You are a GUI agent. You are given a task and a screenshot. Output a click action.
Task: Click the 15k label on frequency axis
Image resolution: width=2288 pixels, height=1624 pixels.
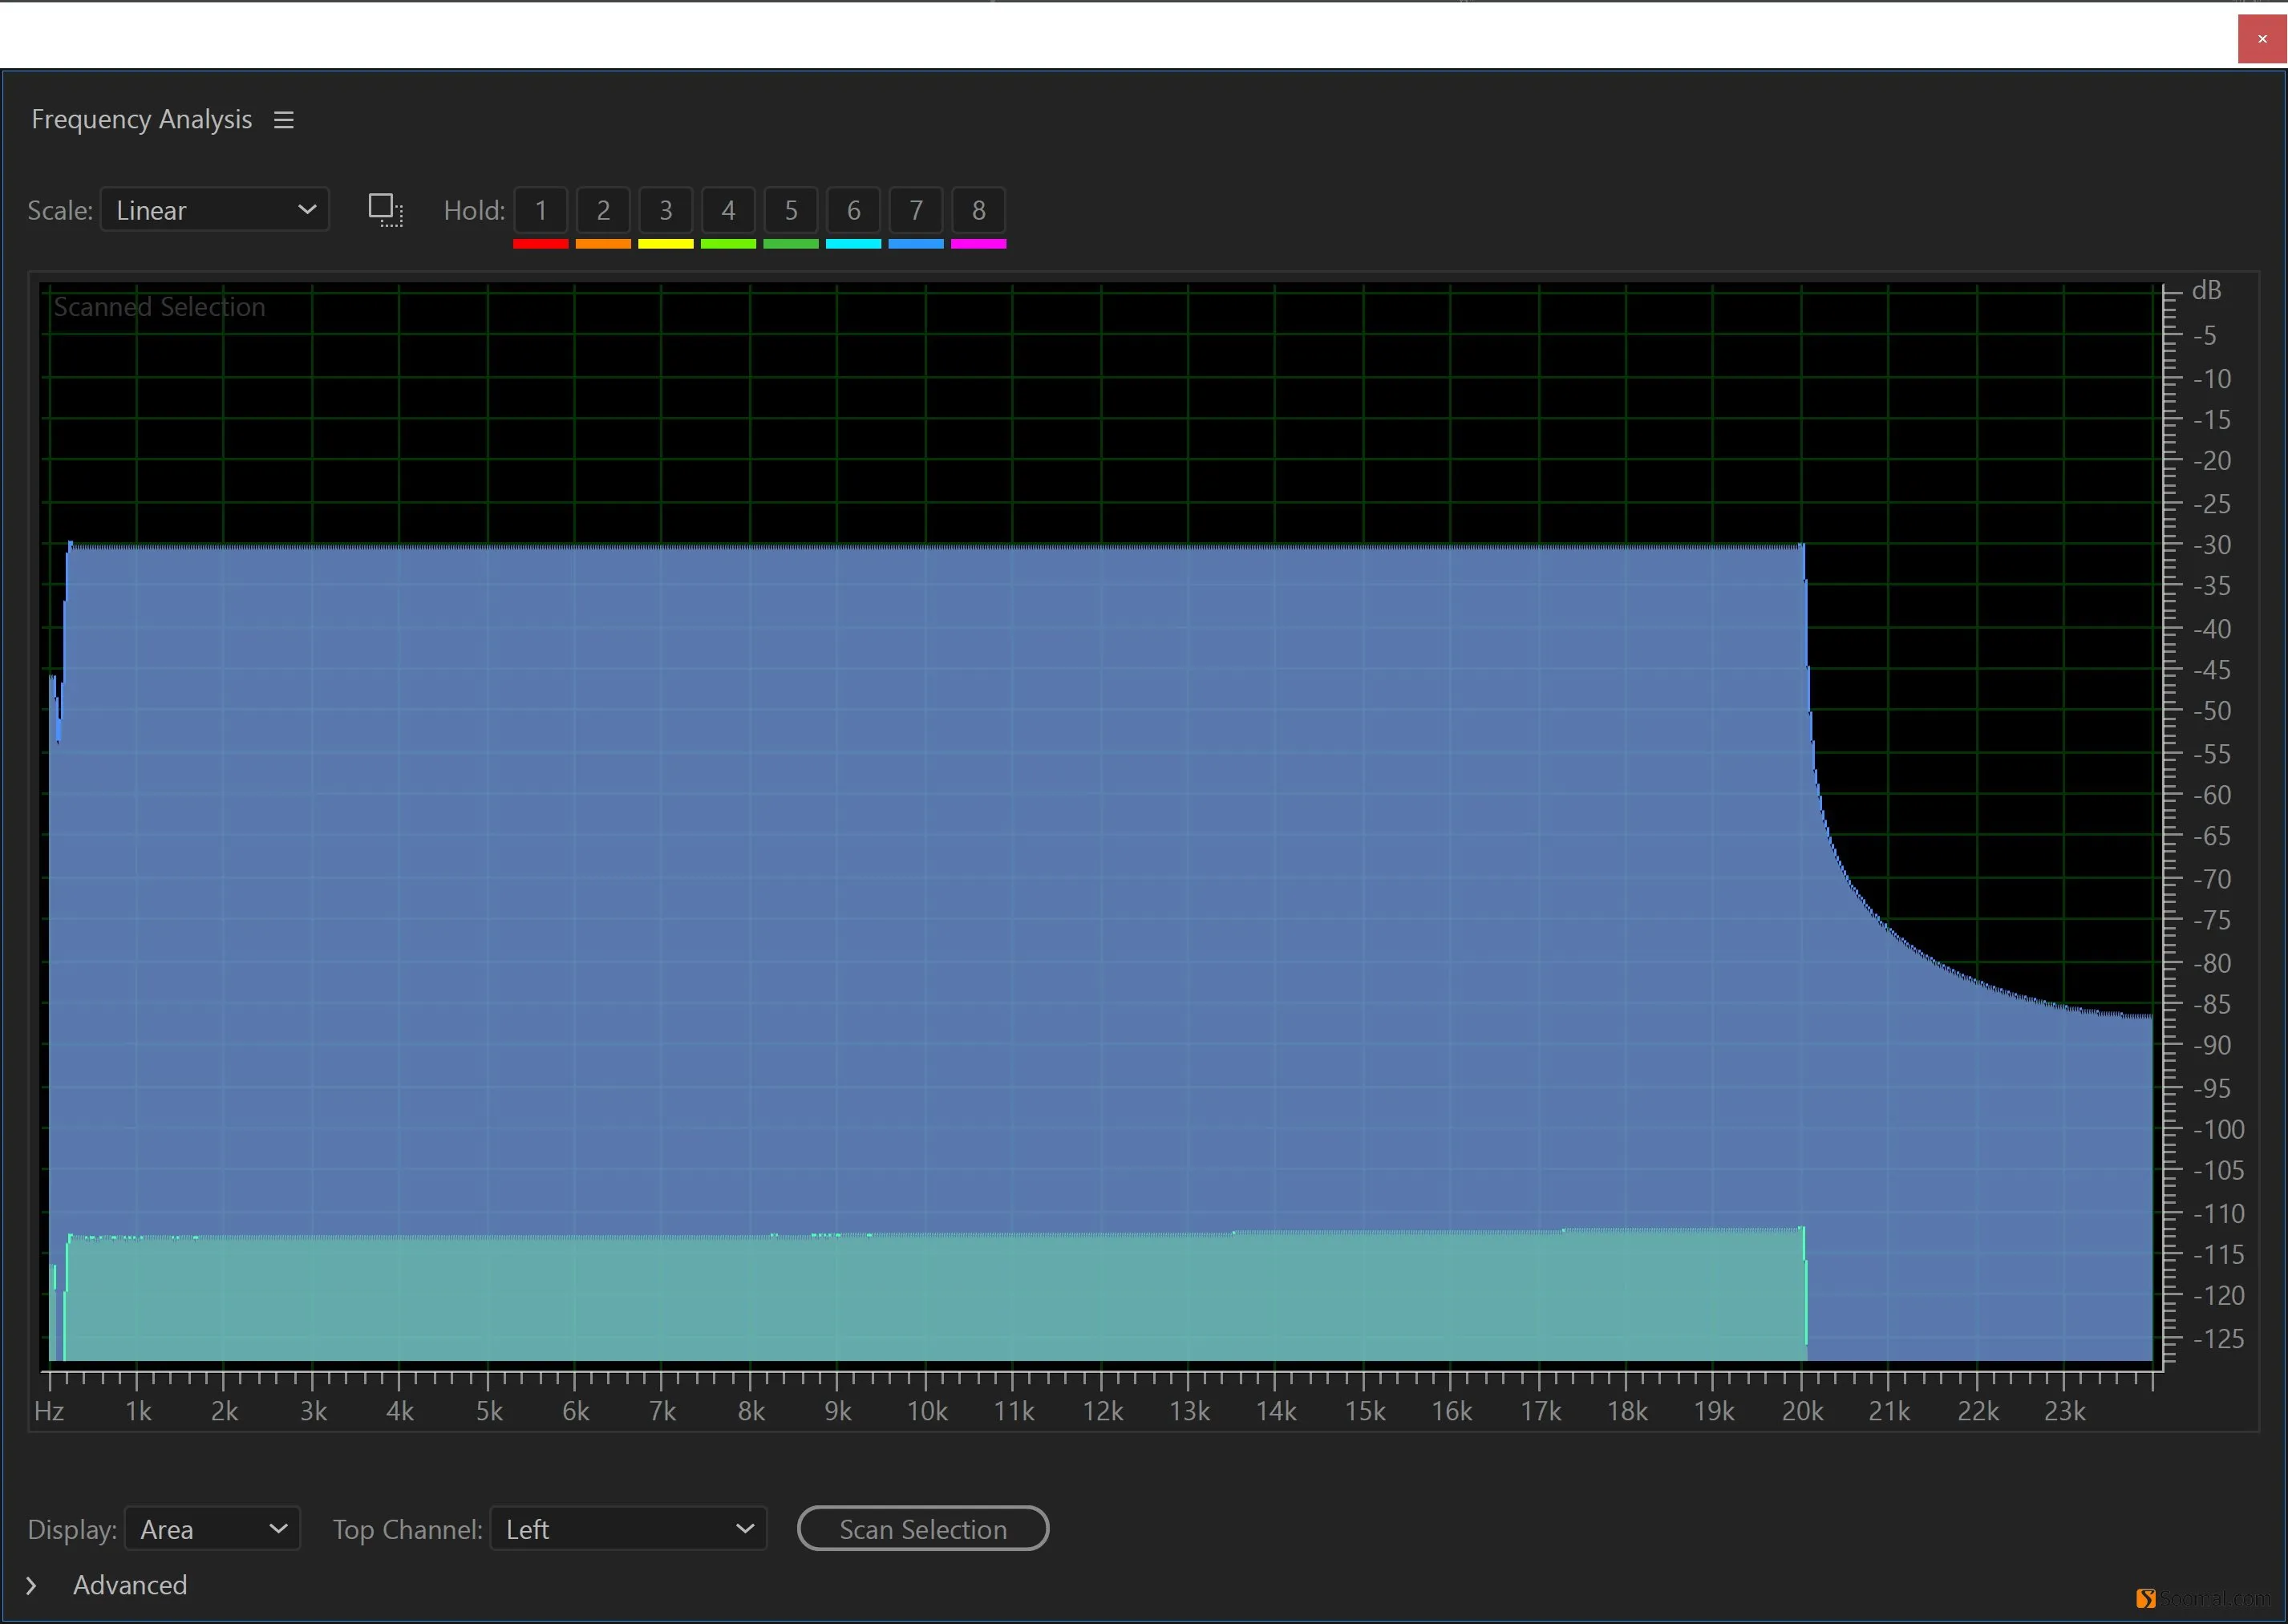(x=1364, y=1411)
